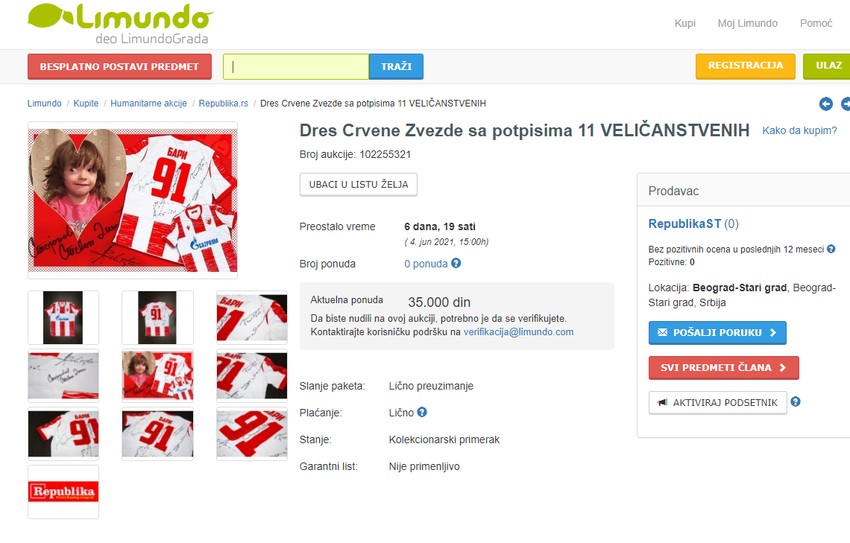This screenshot has width=850, height=543.
Task: Click the Republika logo thumbnail
Action: pyautogui.click(x=63, y=492)
